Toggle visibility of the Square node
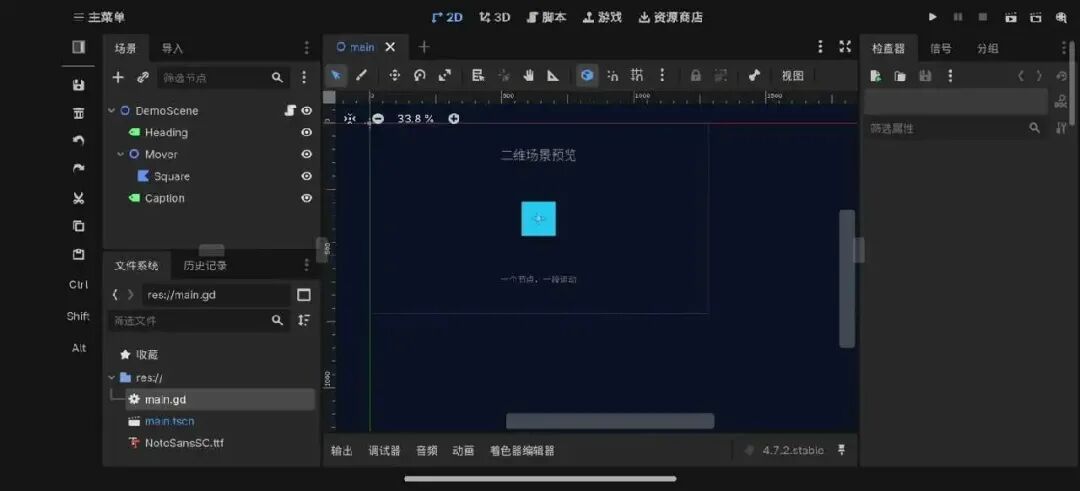Image resolution: width=1080 pixels, height=491 pixels. point(307,176)
